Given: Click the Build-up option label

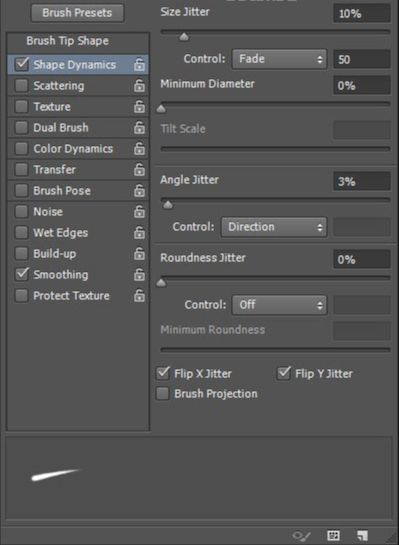Looking at the screenshot, I should click(x=55, y=254).
